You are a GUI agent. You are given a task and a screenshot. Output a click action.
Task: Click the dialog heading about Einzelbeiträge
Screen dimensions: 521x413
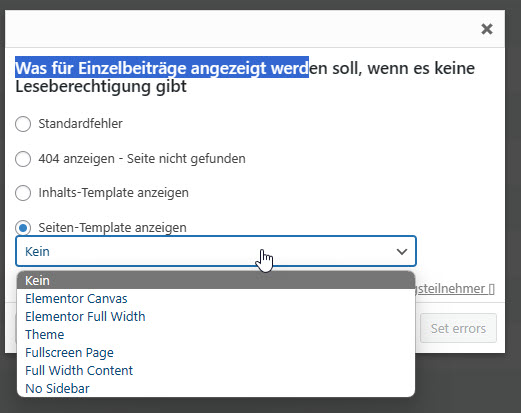click(x=245, y=77)
